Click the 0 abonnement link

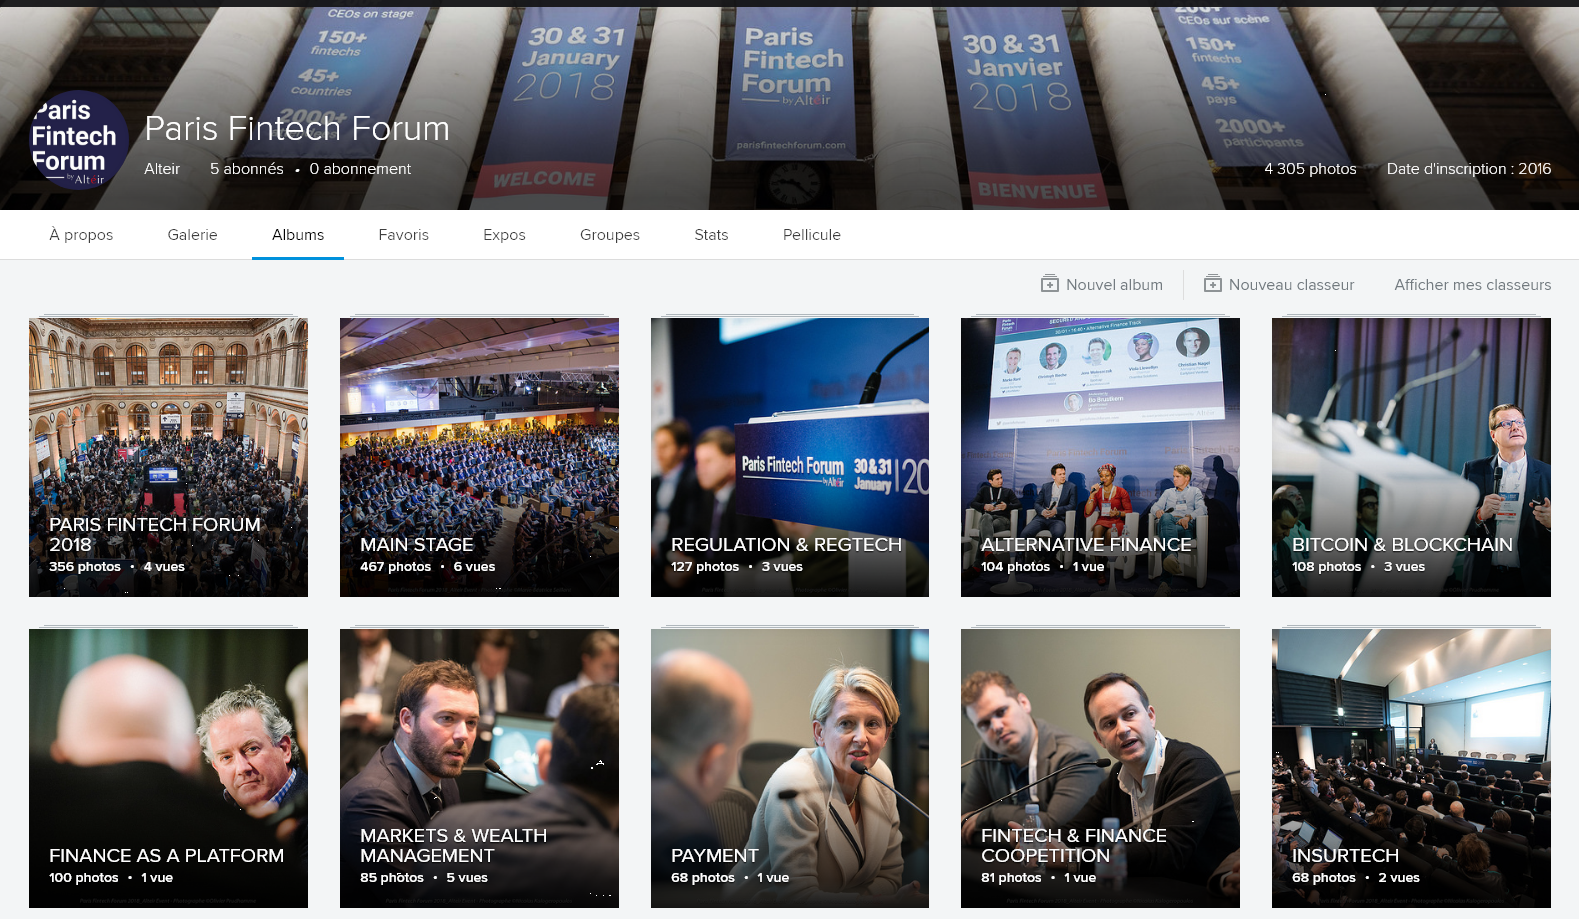(x=360, y=169)
